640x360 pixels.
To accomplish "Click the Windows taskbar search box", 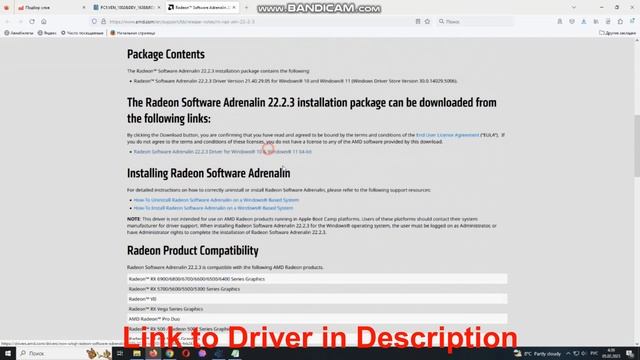I will [x=64, y=353].
